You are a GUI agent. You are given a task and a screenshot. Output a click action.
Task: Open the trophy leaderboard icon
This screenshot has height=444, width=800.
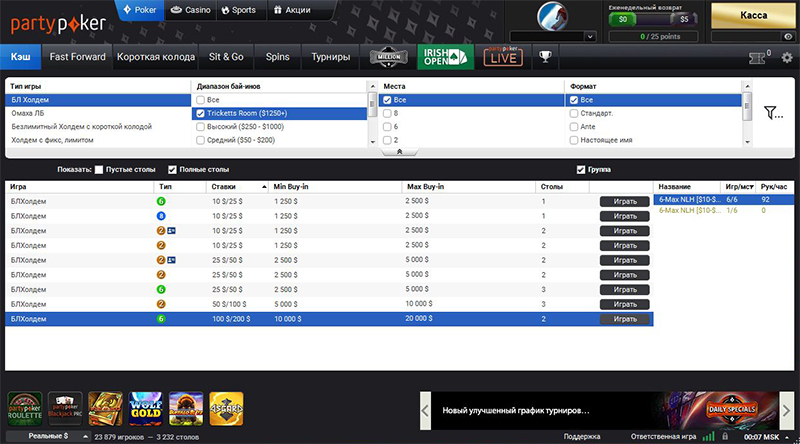(545, 57)
